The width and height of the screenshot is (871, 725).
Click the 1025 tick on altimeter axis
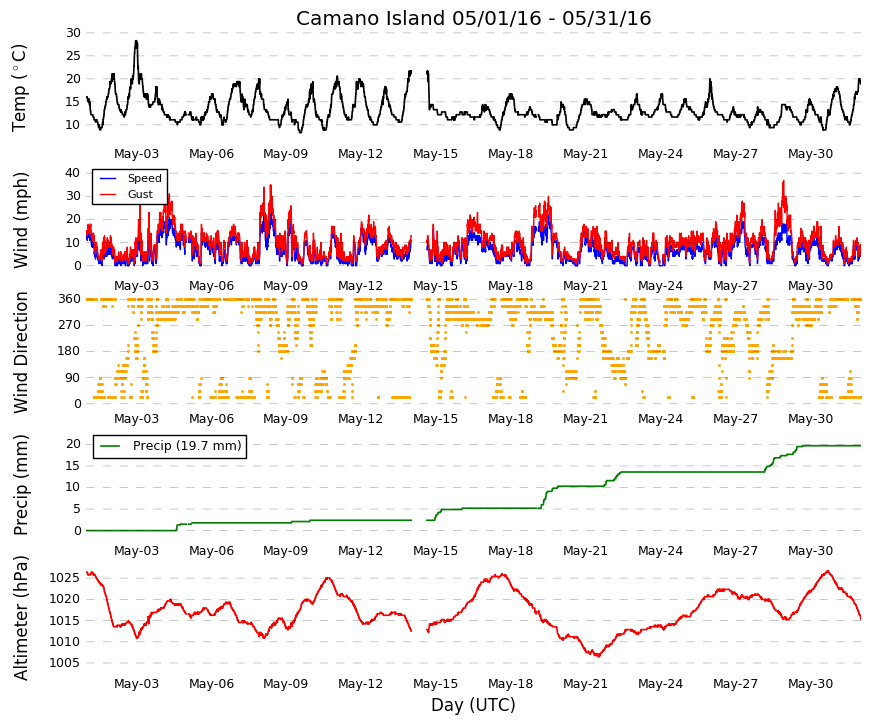(64, 578)
